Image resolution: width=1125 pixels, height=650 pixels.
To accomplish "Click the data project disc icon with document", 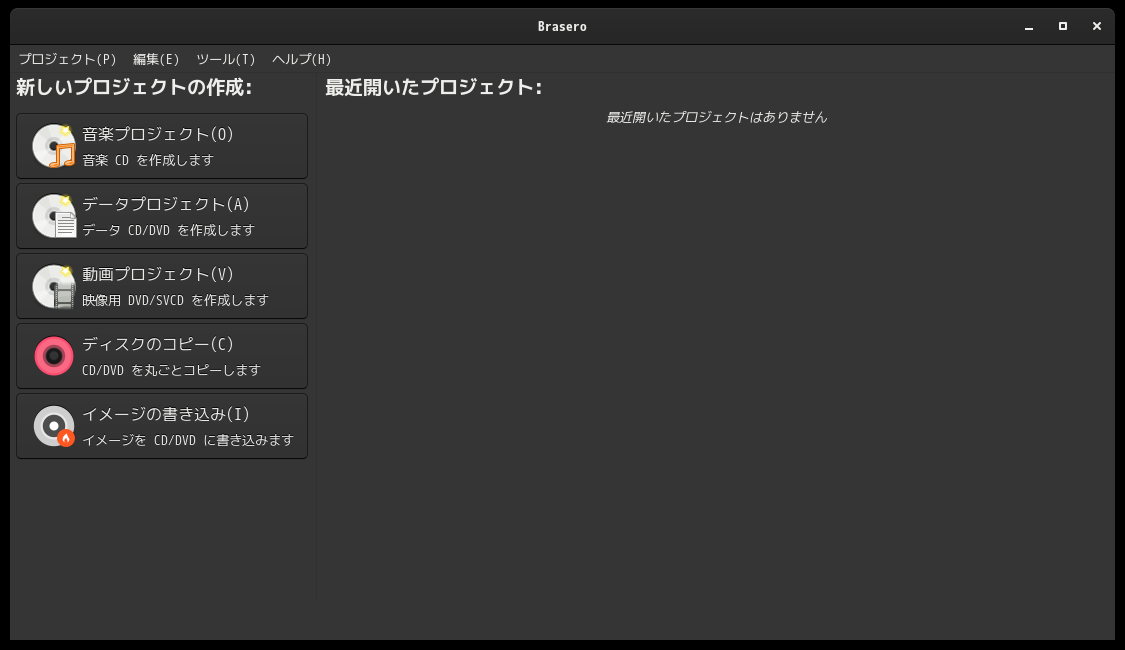I will click(54, 216).
